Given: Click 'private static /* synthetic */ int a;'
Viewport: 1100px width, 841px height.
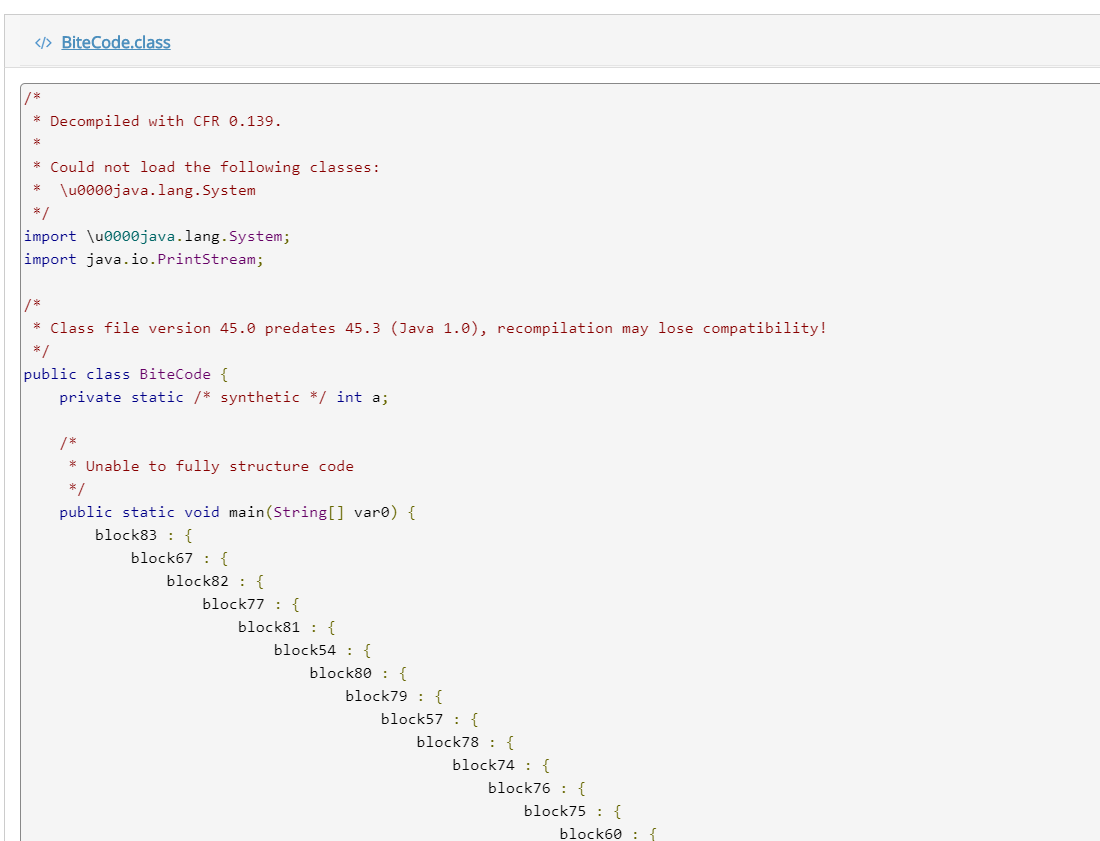Looking at the screenshot, I should tap(224, 398).
